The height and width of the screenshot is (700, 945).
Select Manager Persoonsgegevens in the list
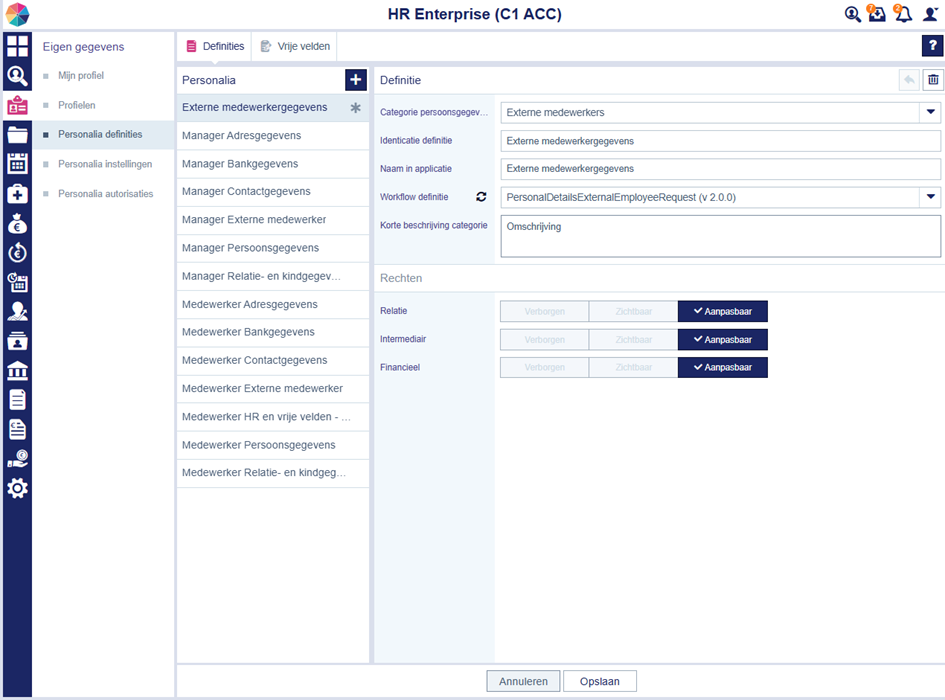272,248
